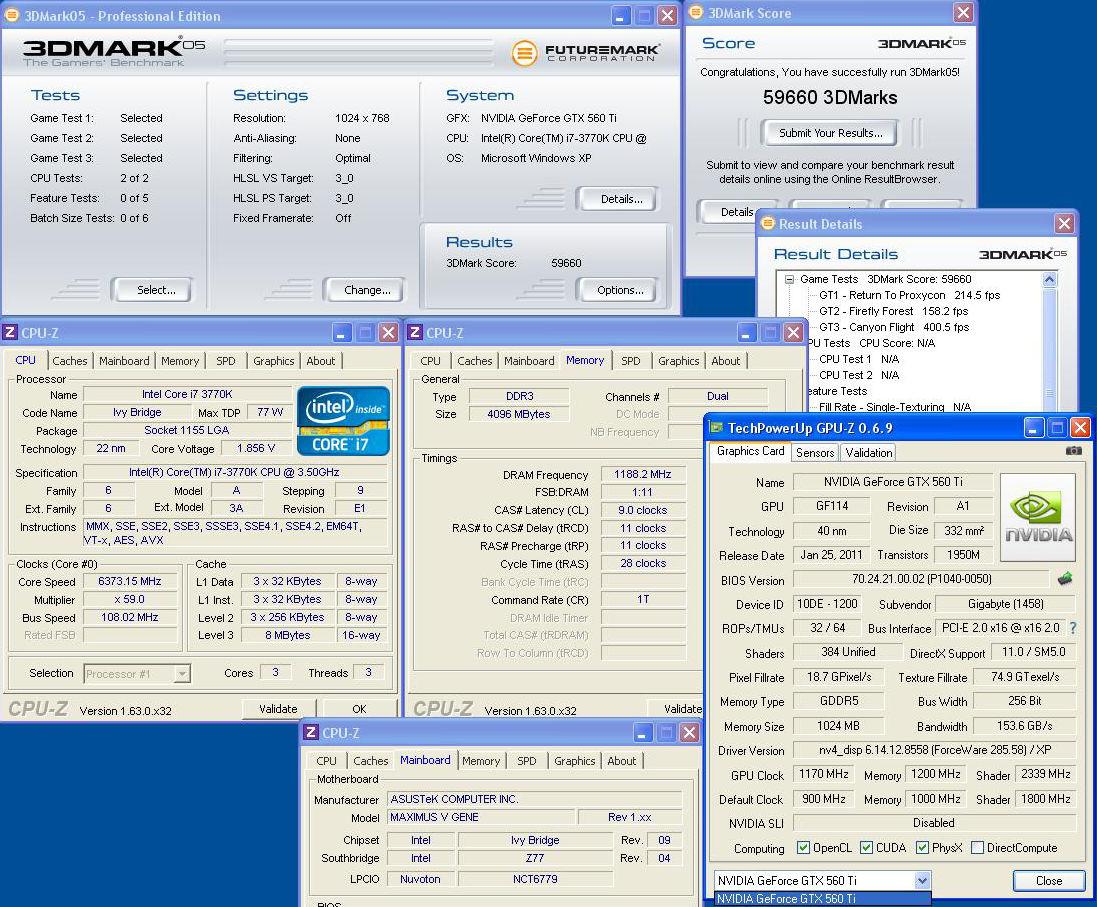Click the Bus Interface question mark in GPU-Z
This screenshot has height=907, width=1097.
1073,628
